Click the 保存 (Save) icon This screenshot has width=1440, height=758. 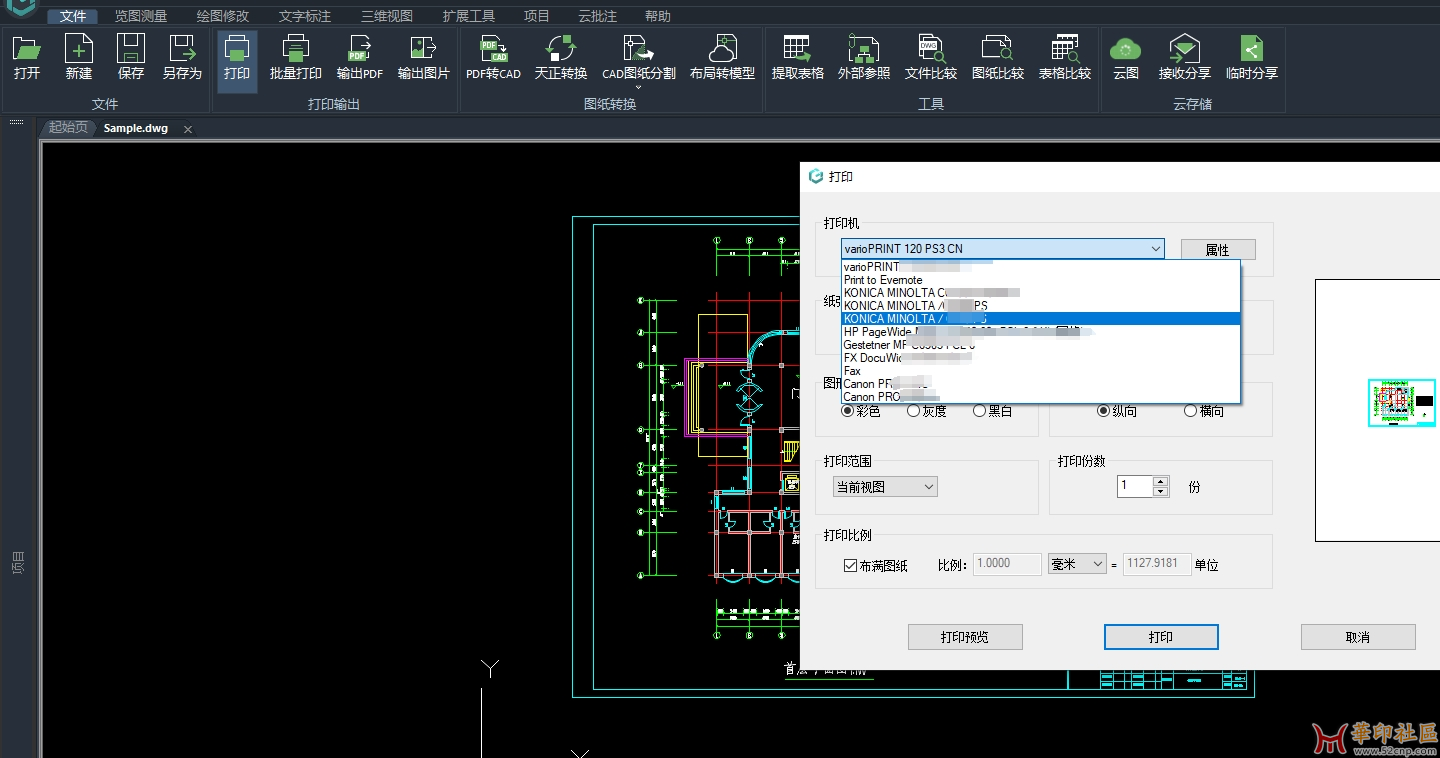click(x=131, y=48)
